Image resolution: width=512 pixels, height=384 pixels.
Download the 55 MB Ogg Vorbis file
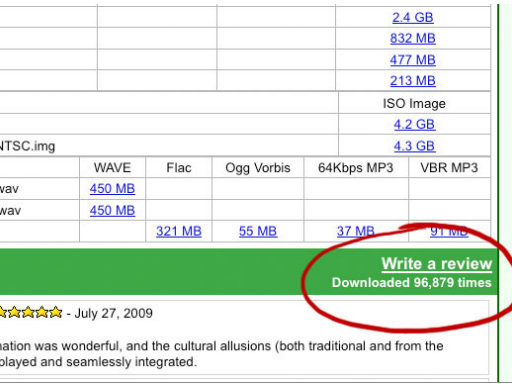258,232
